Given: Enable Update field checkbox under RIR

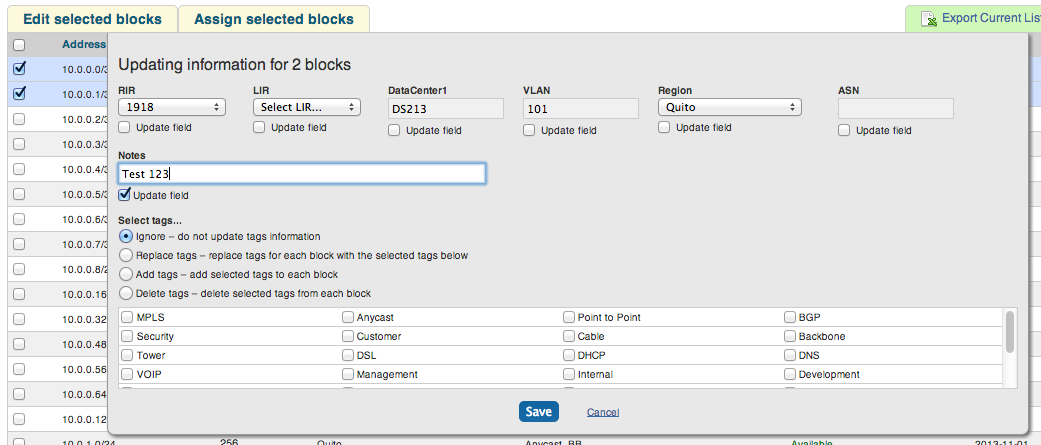Looking at the screenshot, I should point(125,127).
